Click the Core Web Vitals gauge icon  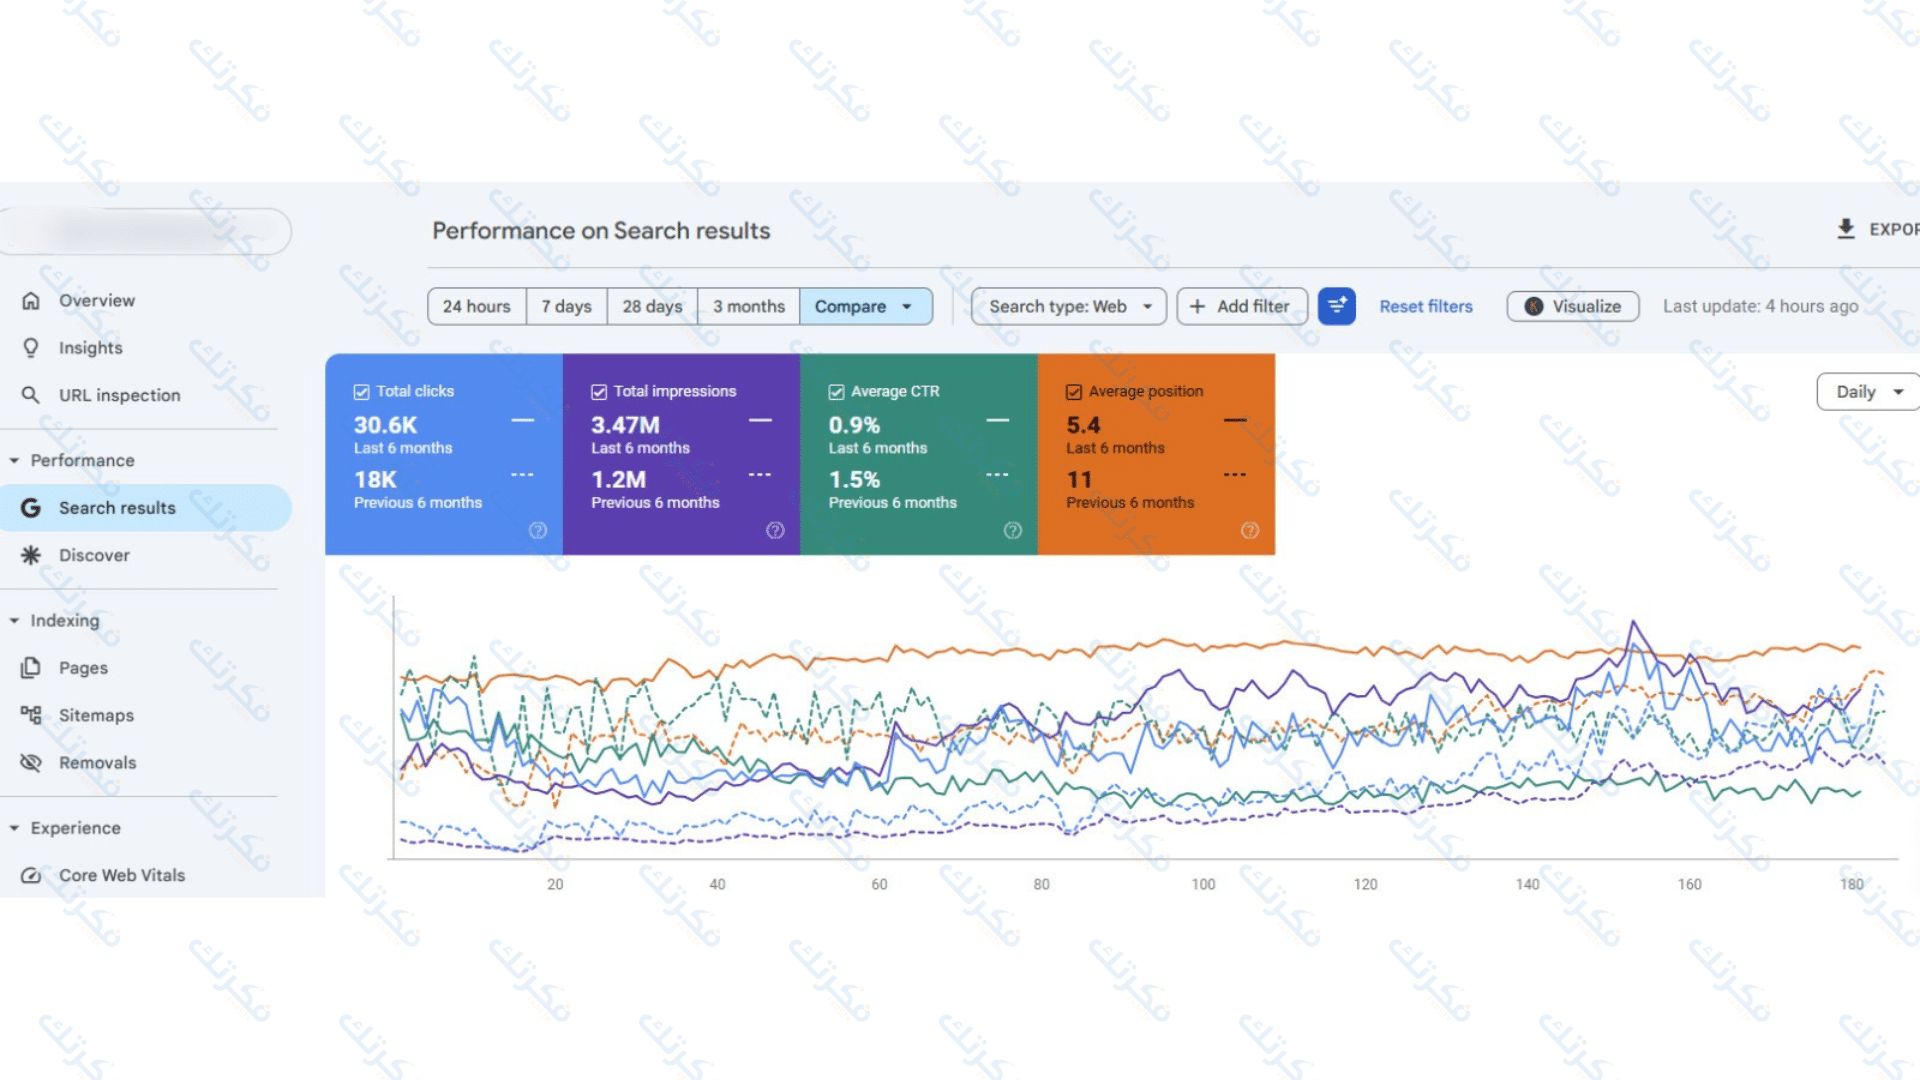click(31, 875)
